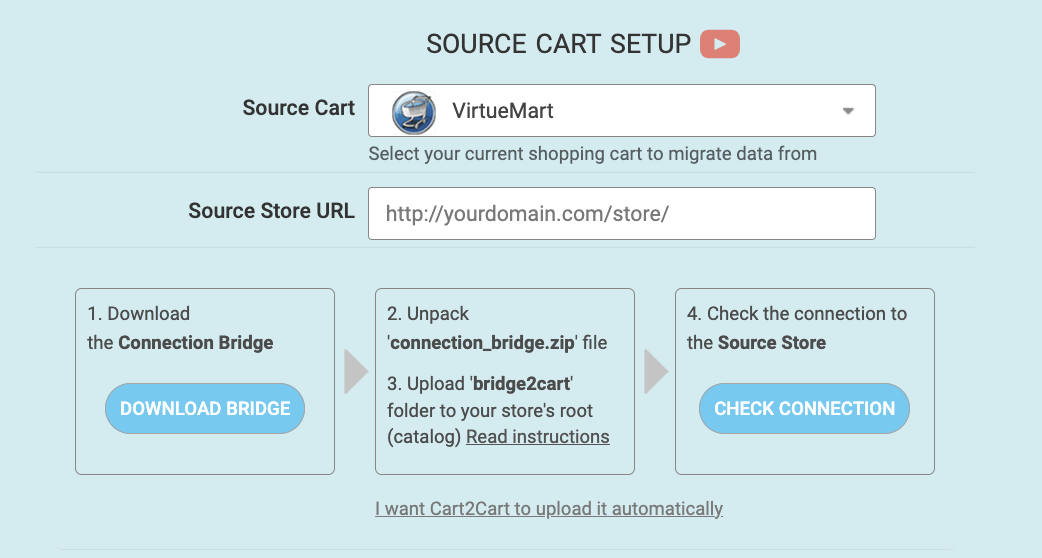
Task: Focus the Source Store URL input field
Action: click(x=621, y=213)
